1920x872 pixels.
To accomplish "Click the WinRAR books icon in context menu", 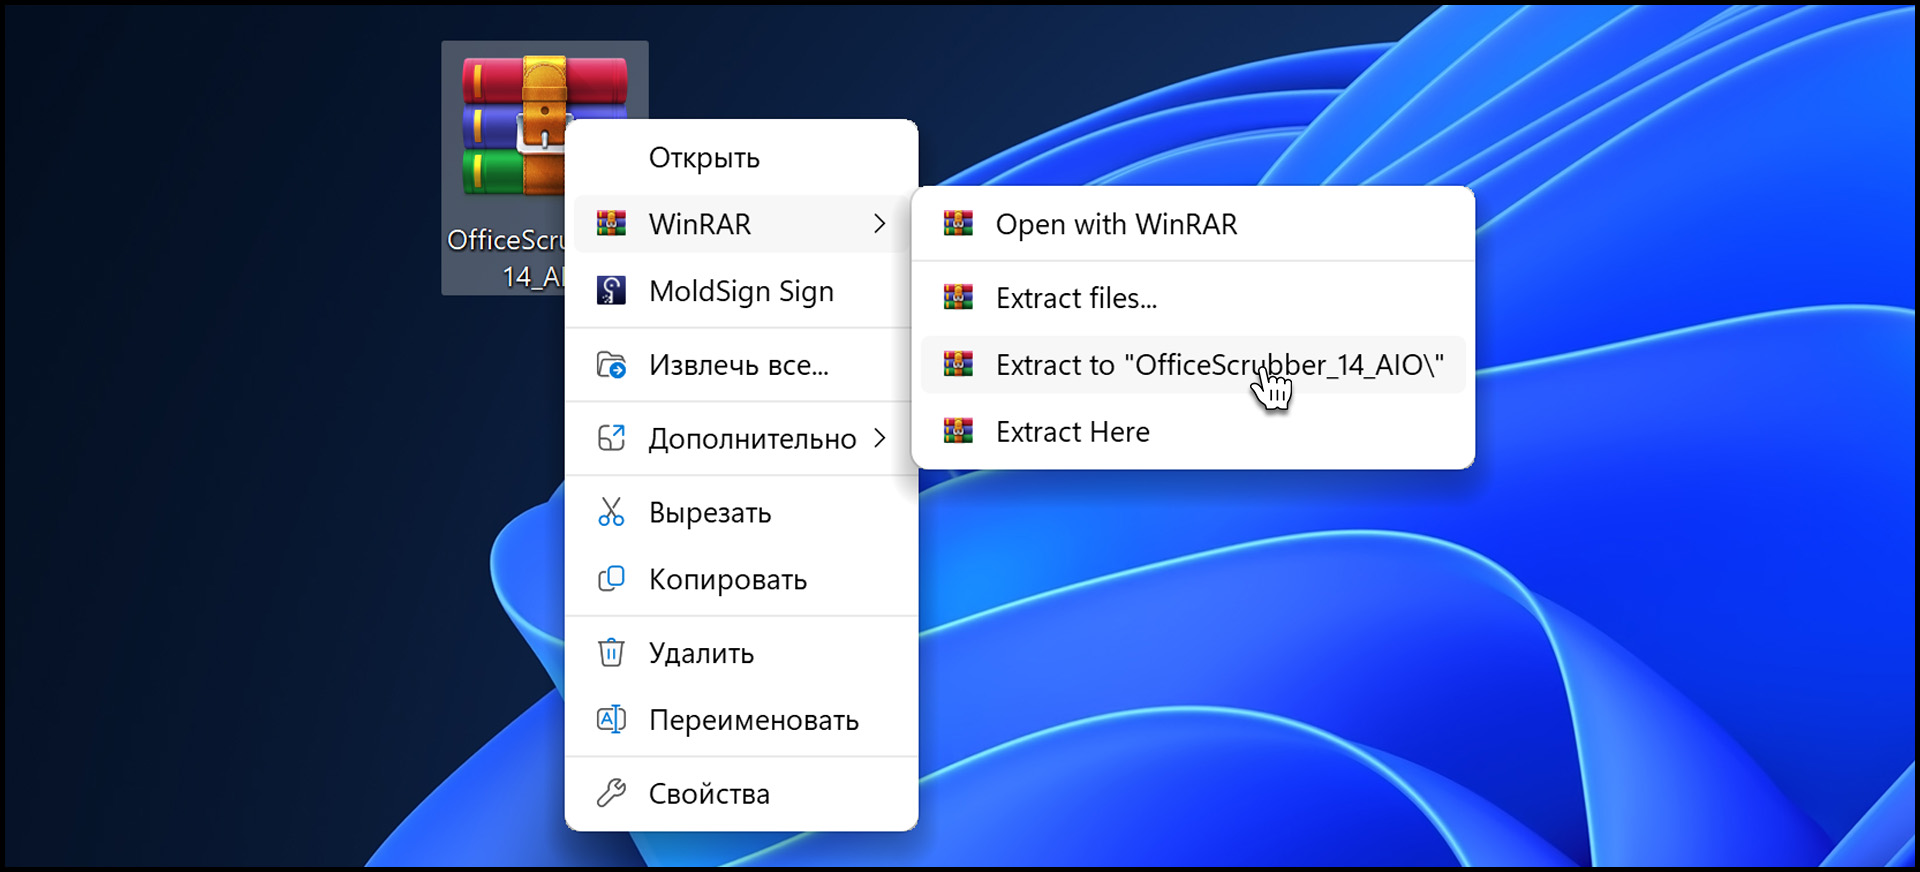I will click(611, 224).
